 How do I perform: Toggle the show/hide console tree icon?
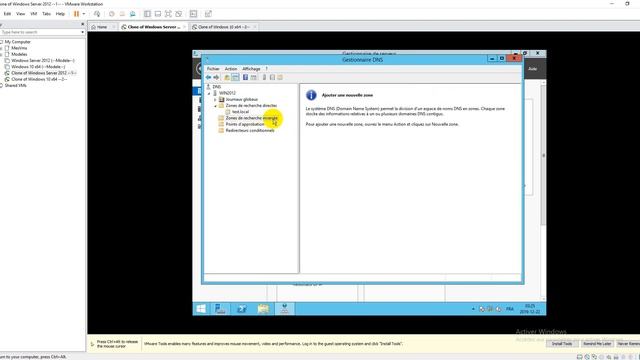point(236,77)
